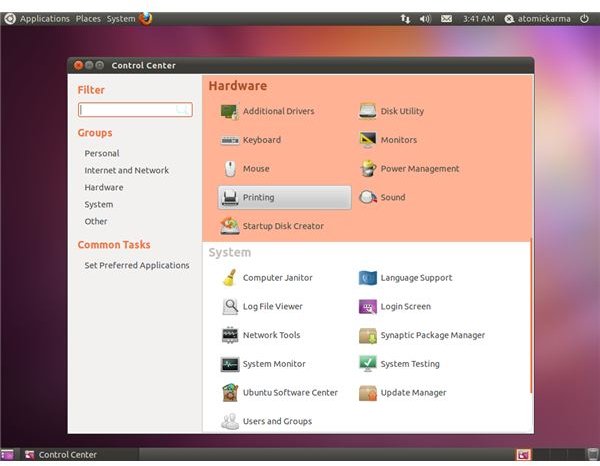Select the Internet and Network group
This screenshot has width=600, height=466.
pyautogui.click(x=126, y=170)
